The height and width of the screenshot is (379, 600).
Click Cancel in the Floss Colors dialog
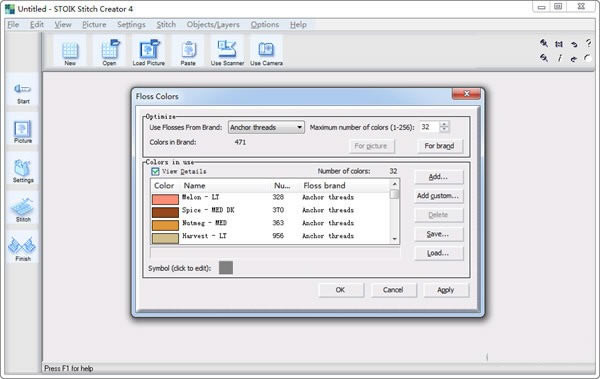[x=393, y=290]
